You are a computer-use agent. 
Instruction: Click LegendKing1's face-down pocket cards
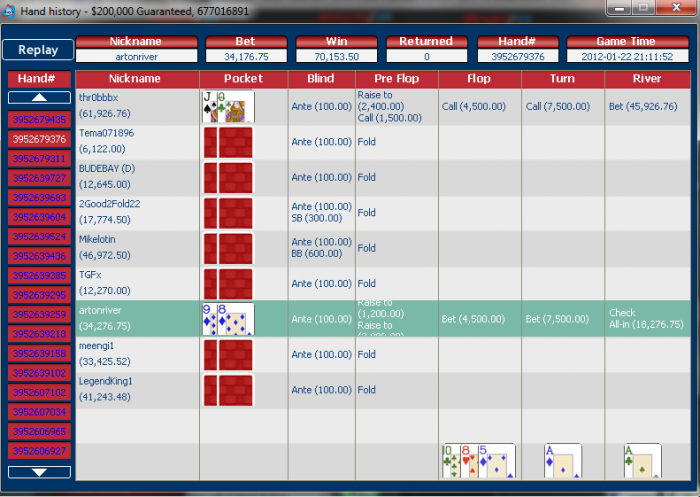[228, 390]
